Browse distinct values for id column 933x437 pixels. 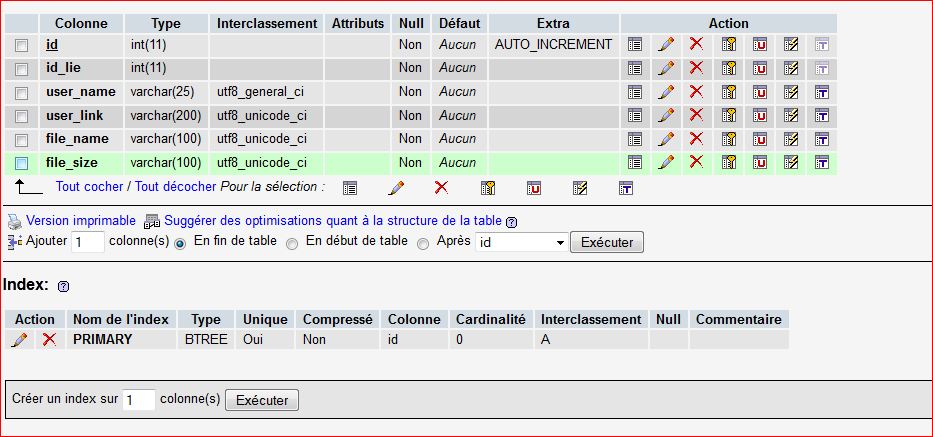coord(635,45)
